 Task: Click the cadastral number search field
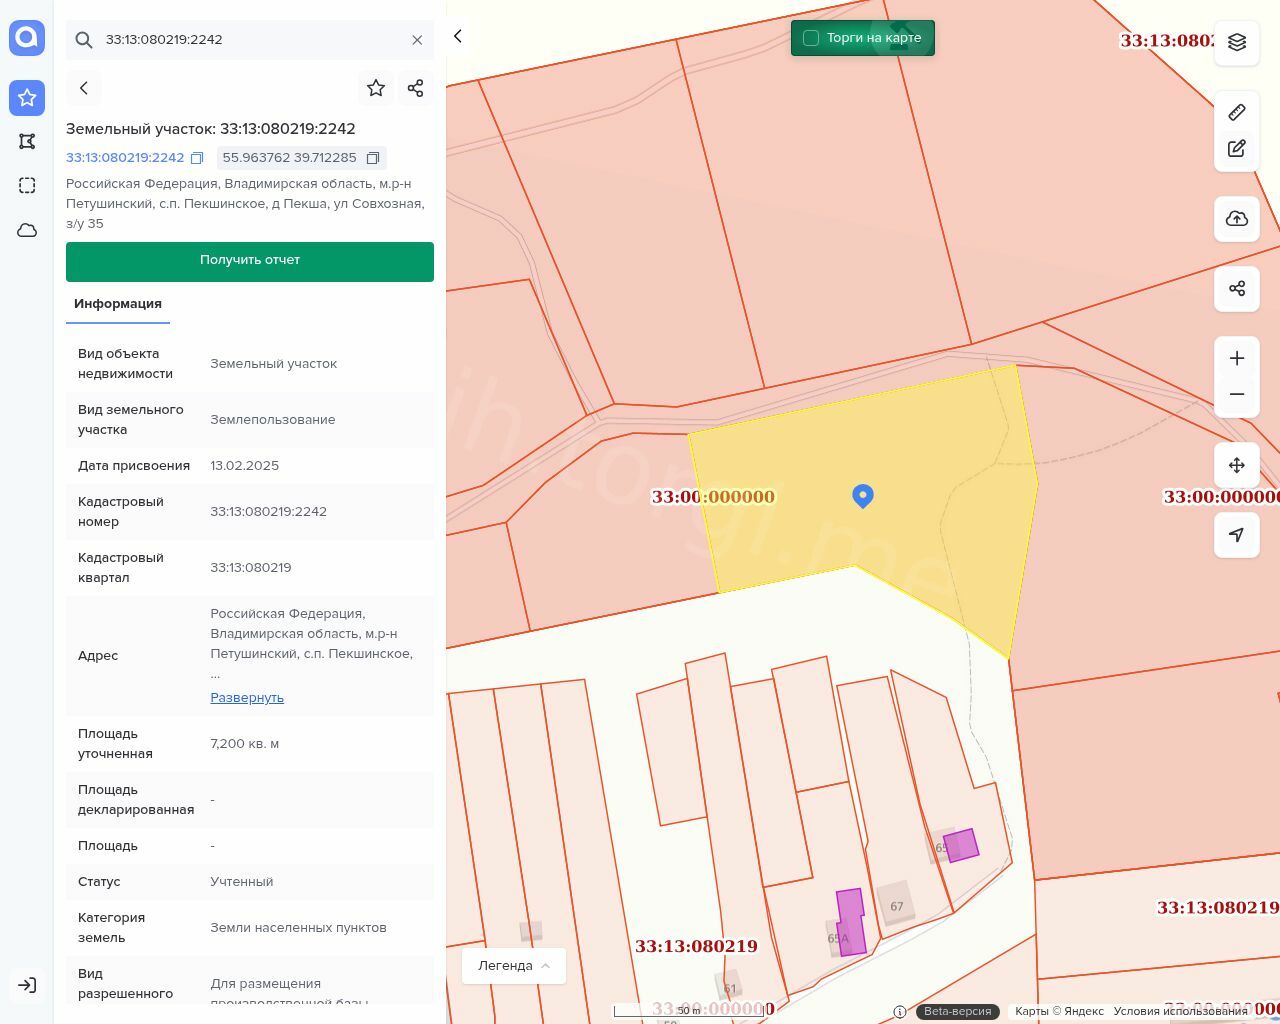pos(250,40)
